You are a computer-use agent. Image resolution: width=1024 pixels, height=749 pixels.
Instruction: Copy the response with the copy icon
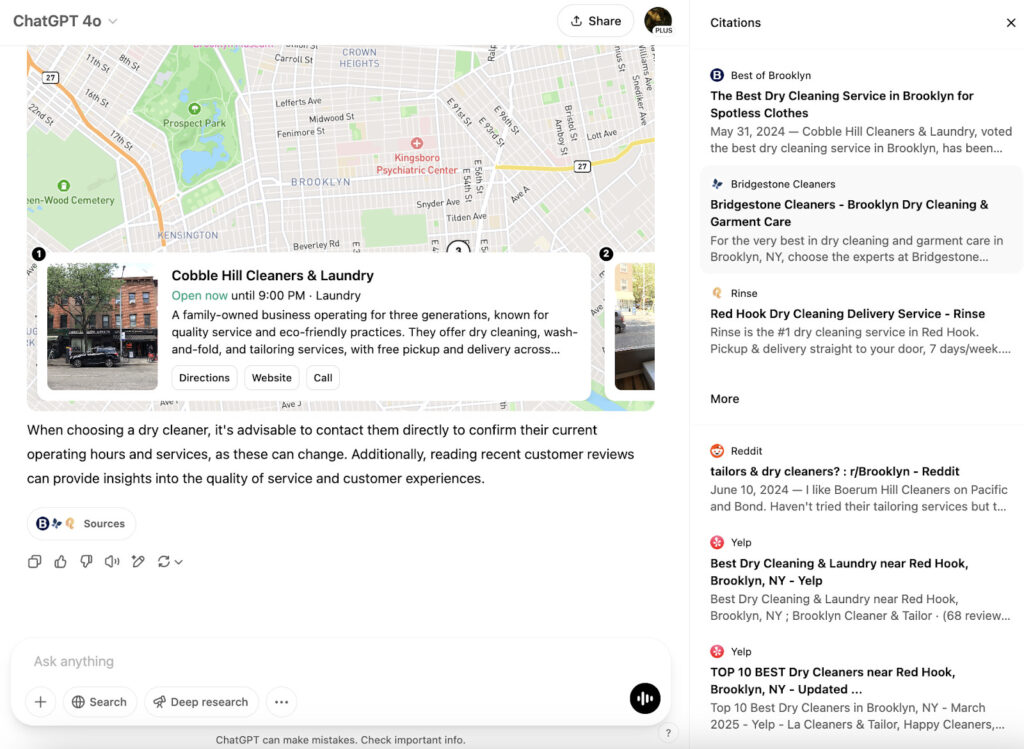[35, 562]
